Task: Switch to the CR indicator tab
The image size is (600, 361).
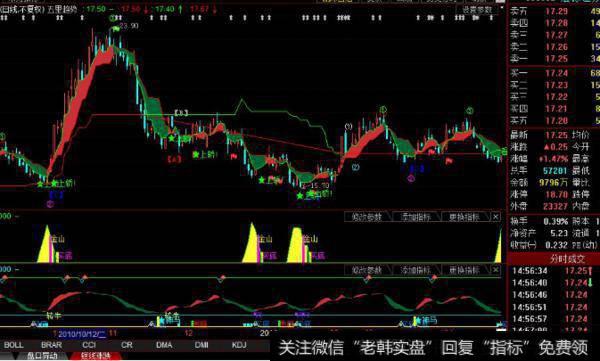Action: 127,345
